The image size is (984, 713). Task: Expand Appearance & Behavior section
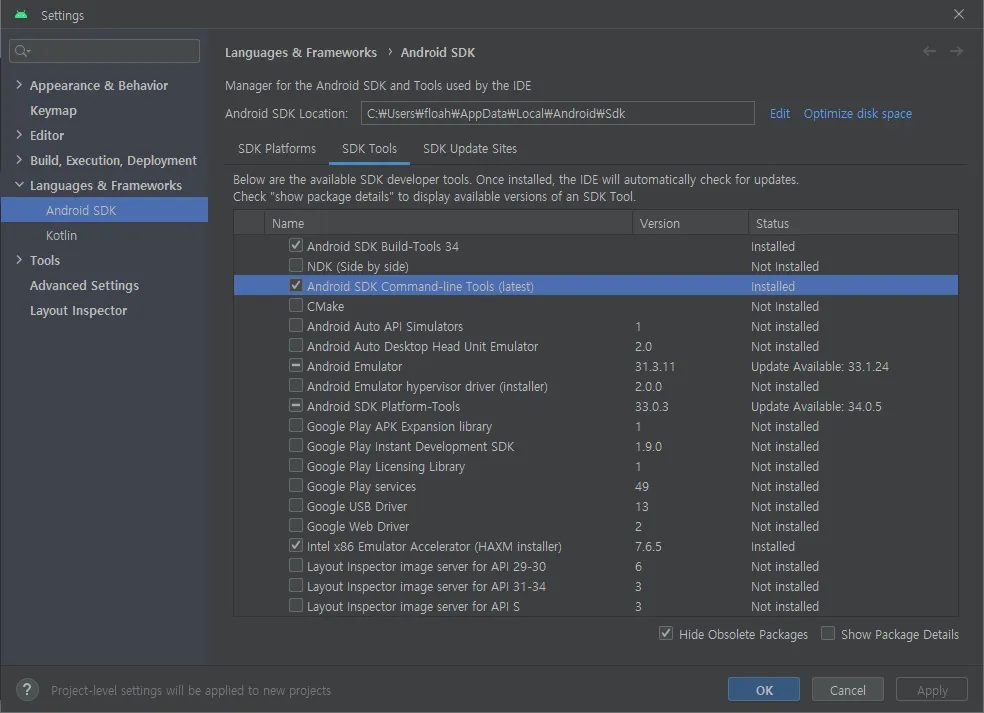(19, 85)
